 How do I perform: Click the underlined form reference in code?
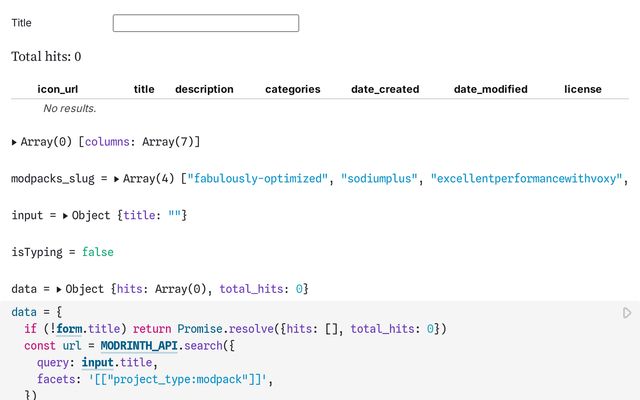pyautogui.click(x=69, y=329)
